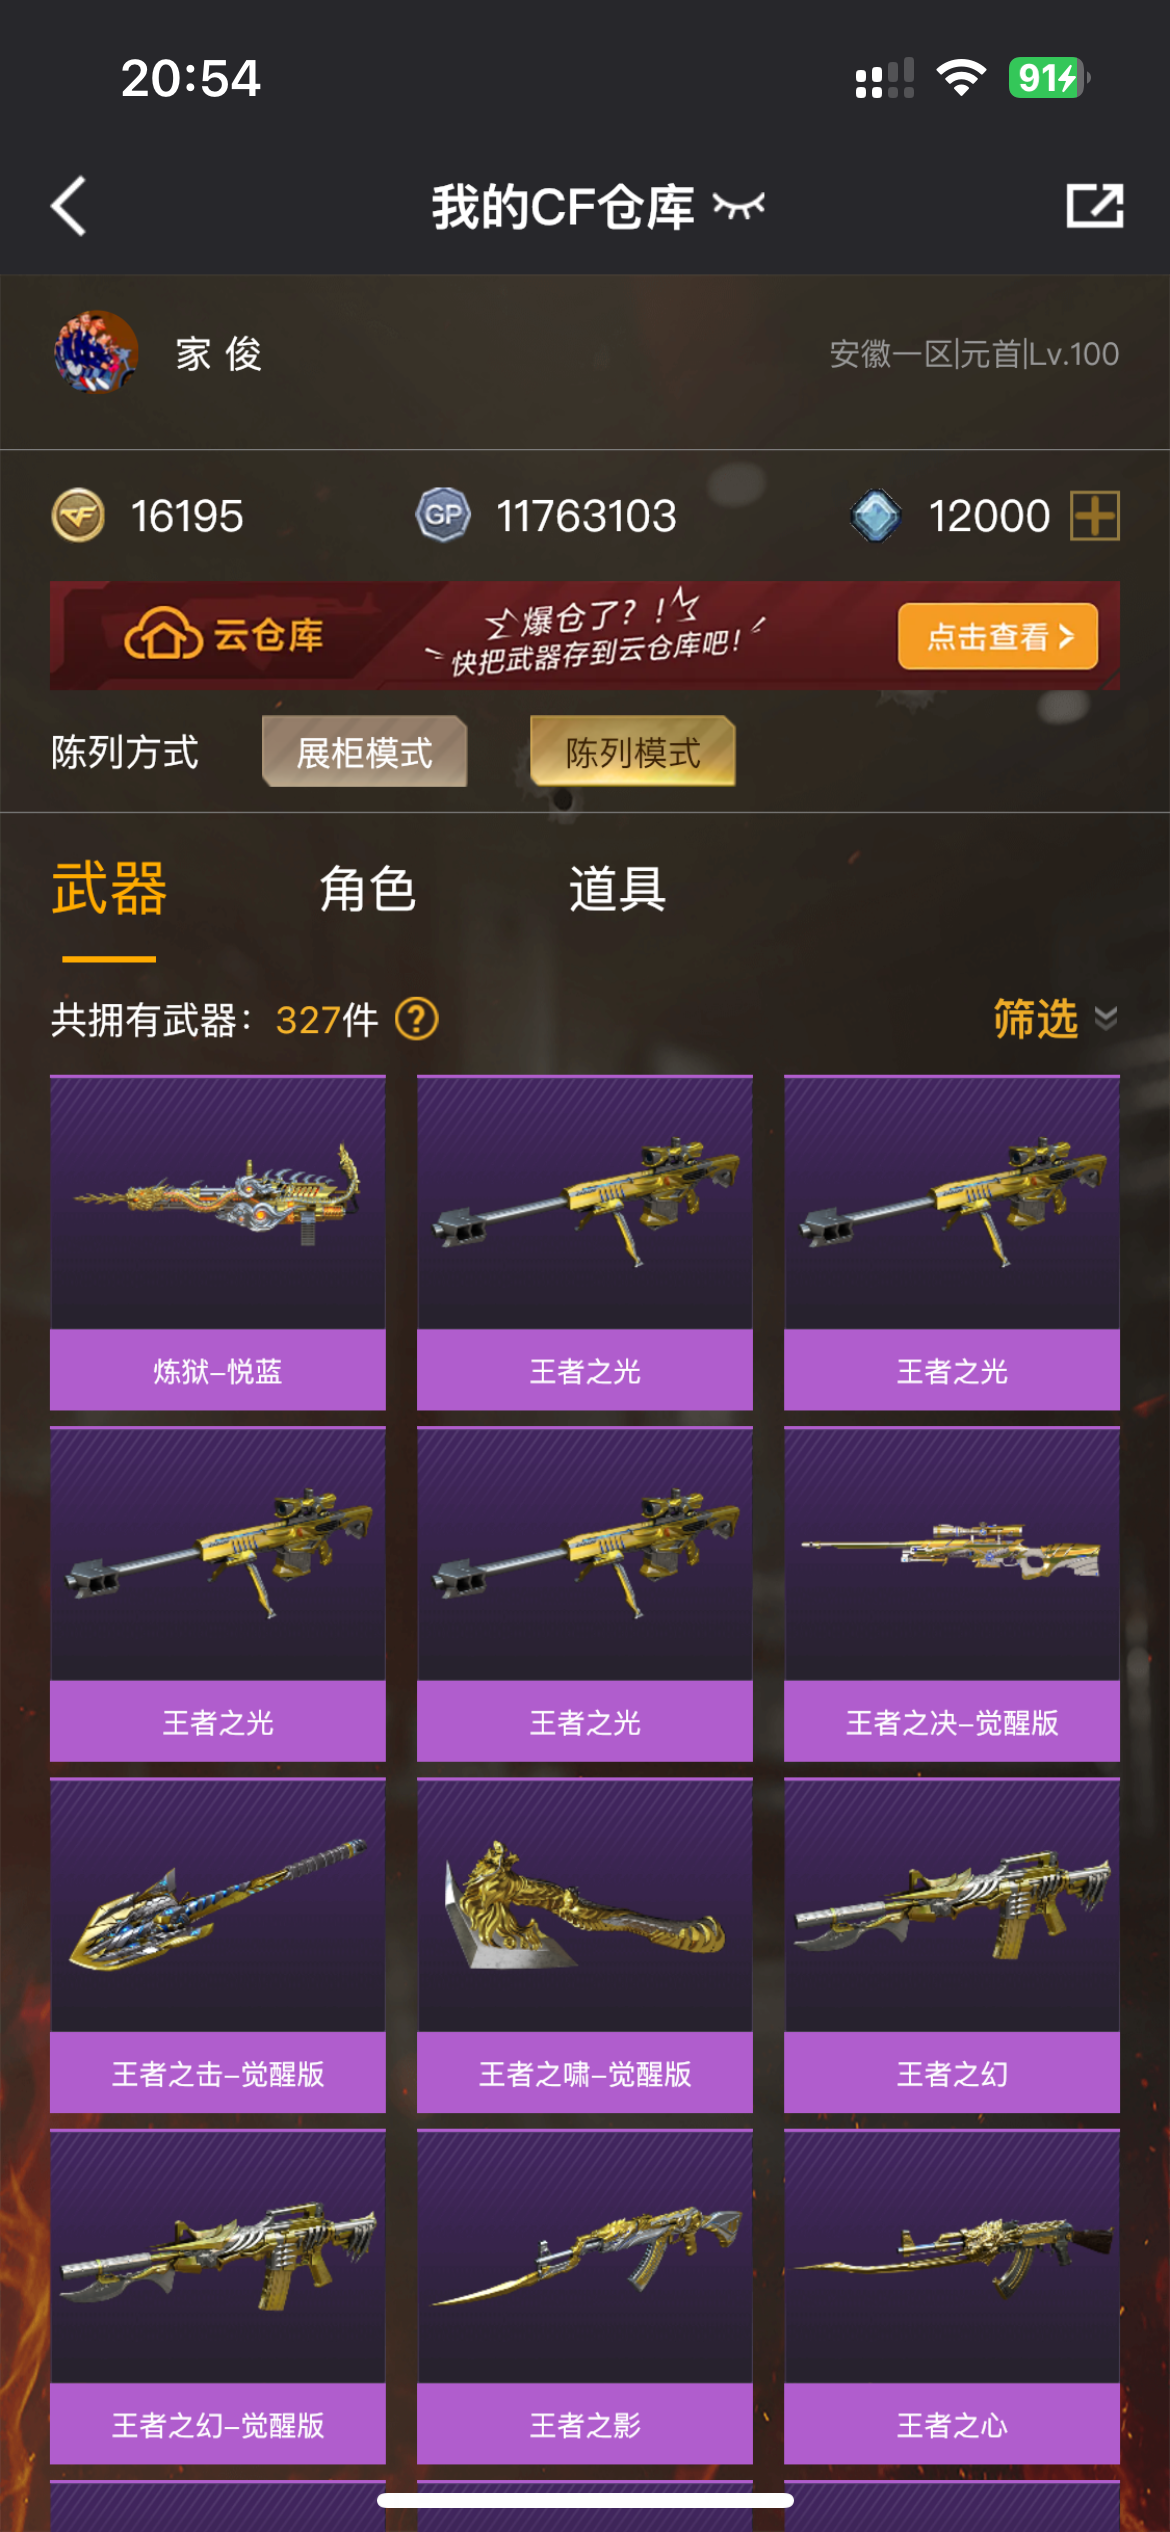This screenshot has height=2532, width=1170.
Task: Select the 角色 tab
Action: coord(367,889)
